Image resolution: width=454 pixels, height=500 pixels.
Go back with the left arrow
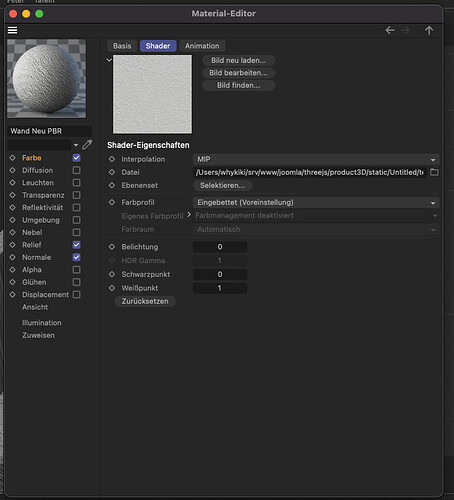(x=390, y=30)
